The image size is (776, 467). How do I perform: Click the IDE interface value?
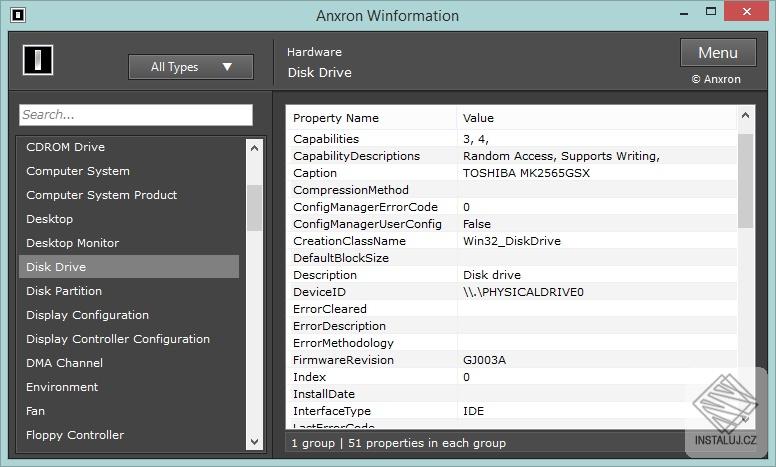(x=473, y=411)
